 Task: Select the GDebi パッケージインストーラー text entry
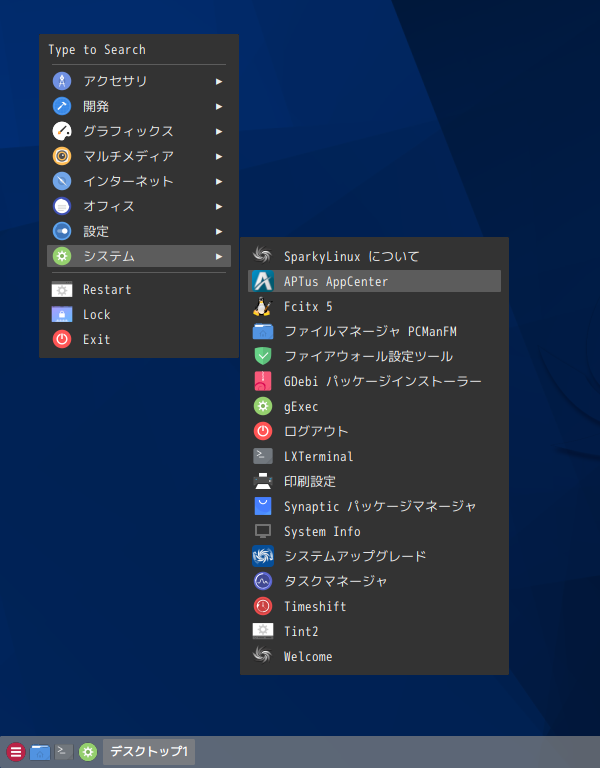[x=383, y=381]
